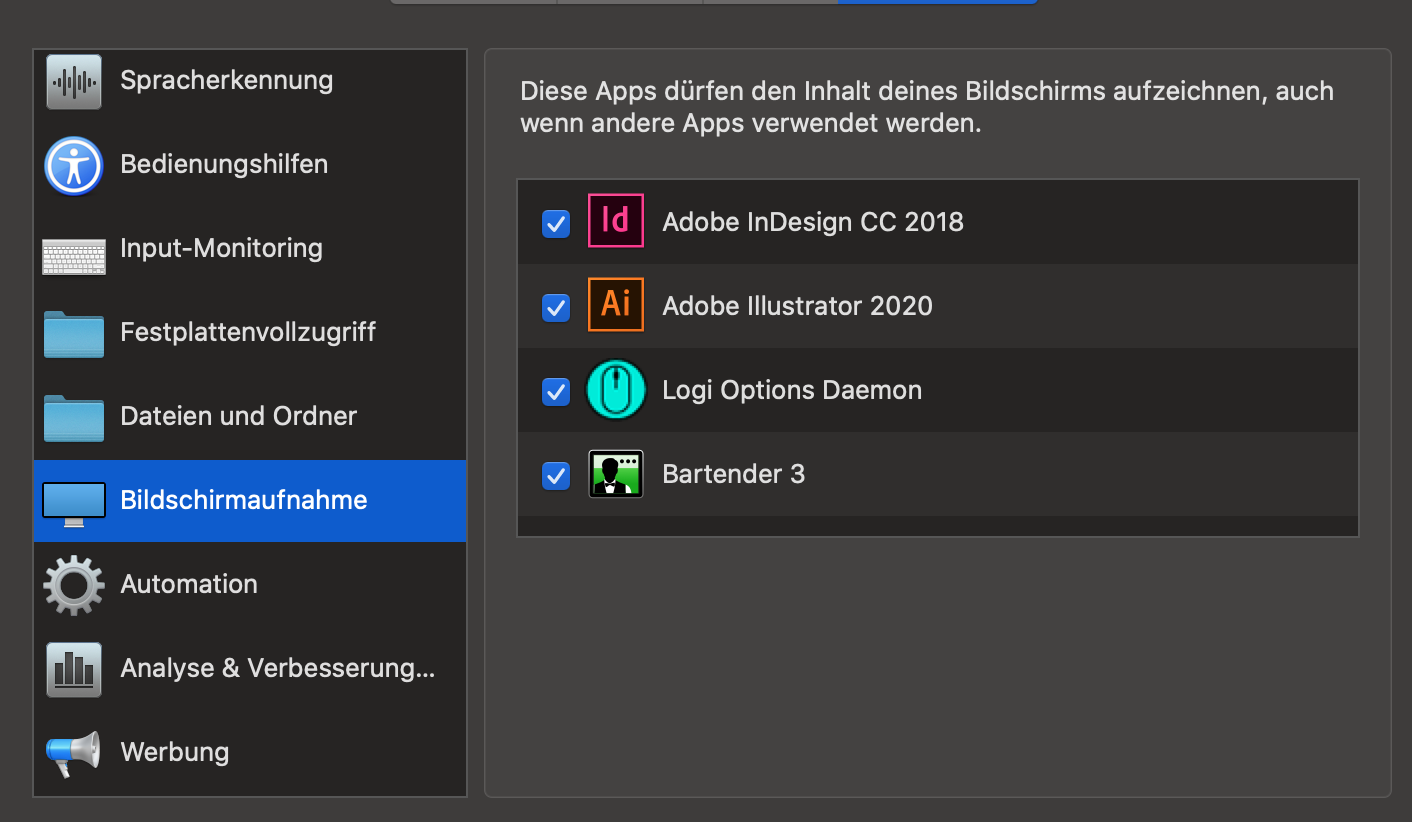Click the Adobe InDesign Id icon
The image size is (1412, 822).
click(615, 221)
